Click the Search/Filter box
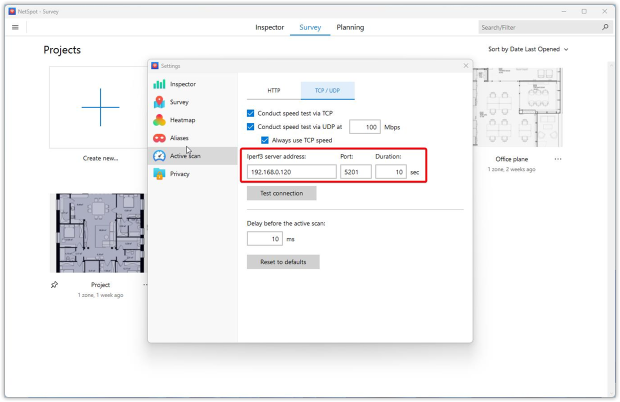The height and width of the screenshot is (402, 620). [545, 27]
